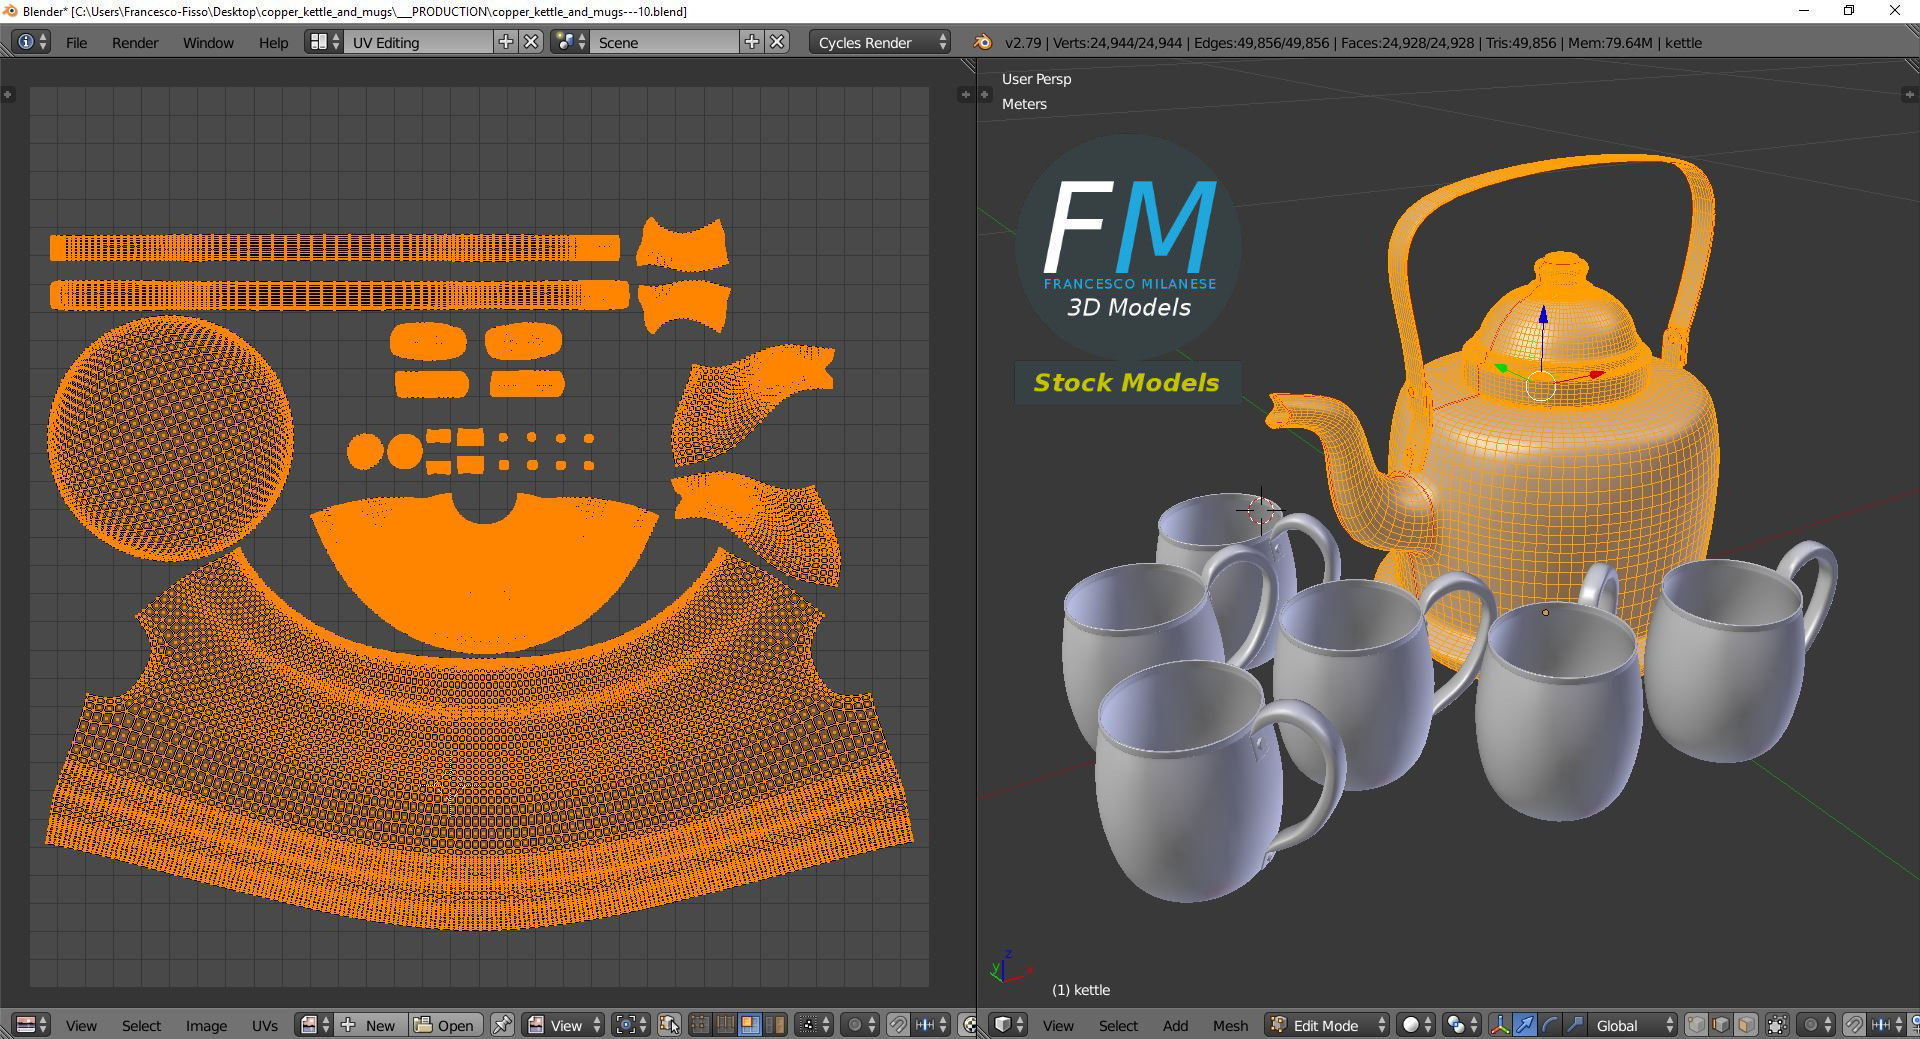Toggle the 3D manipulator widget
Viewport: 1920px width, 1039px height.
(x=1499, y=1025)
